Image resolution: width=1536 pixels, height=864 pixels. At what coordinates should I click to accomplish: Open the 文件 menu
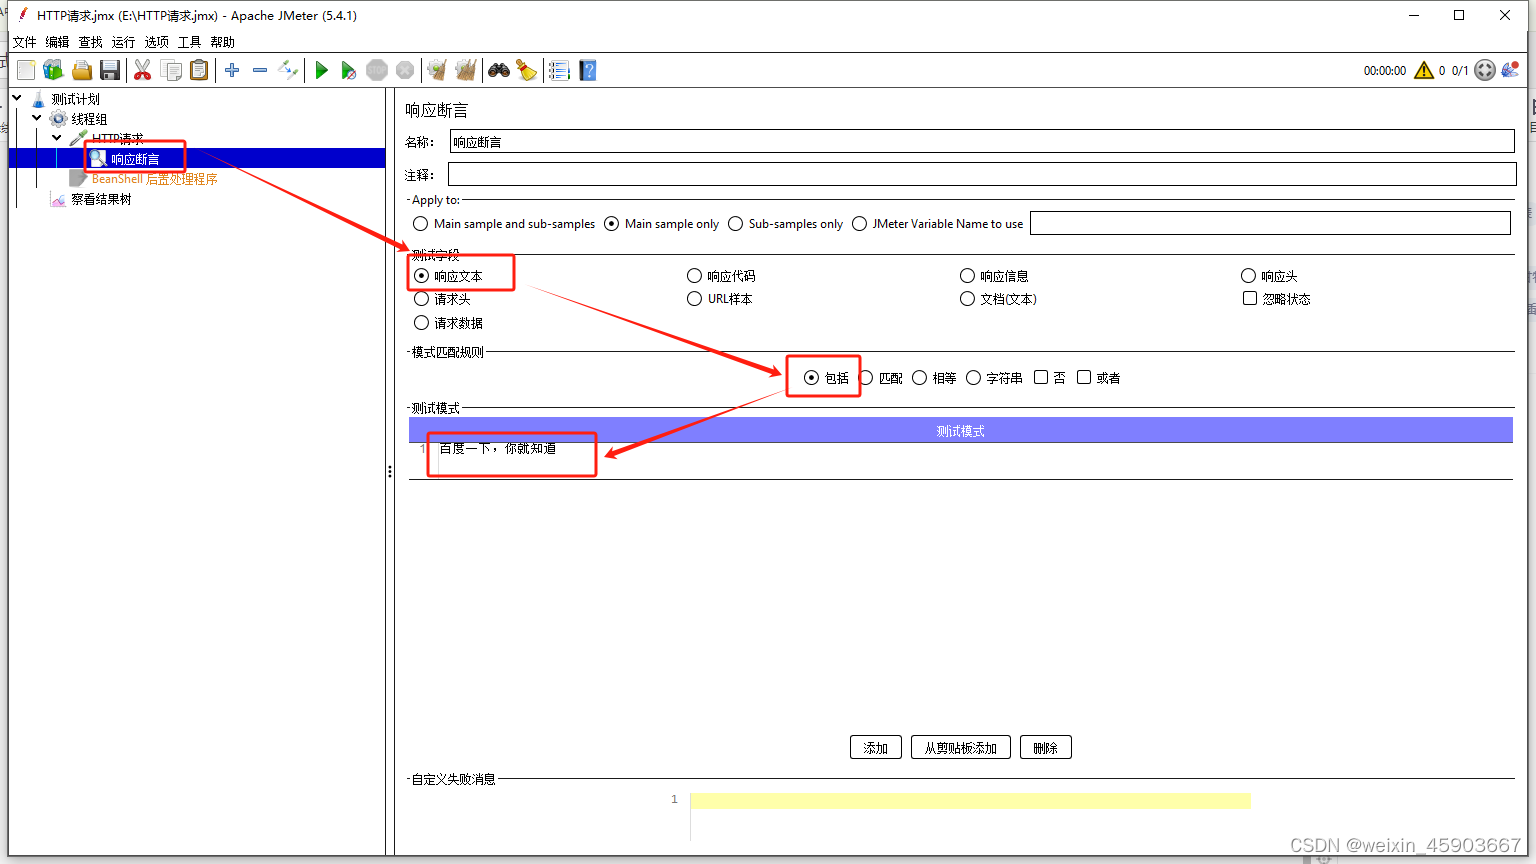(24, 42)
